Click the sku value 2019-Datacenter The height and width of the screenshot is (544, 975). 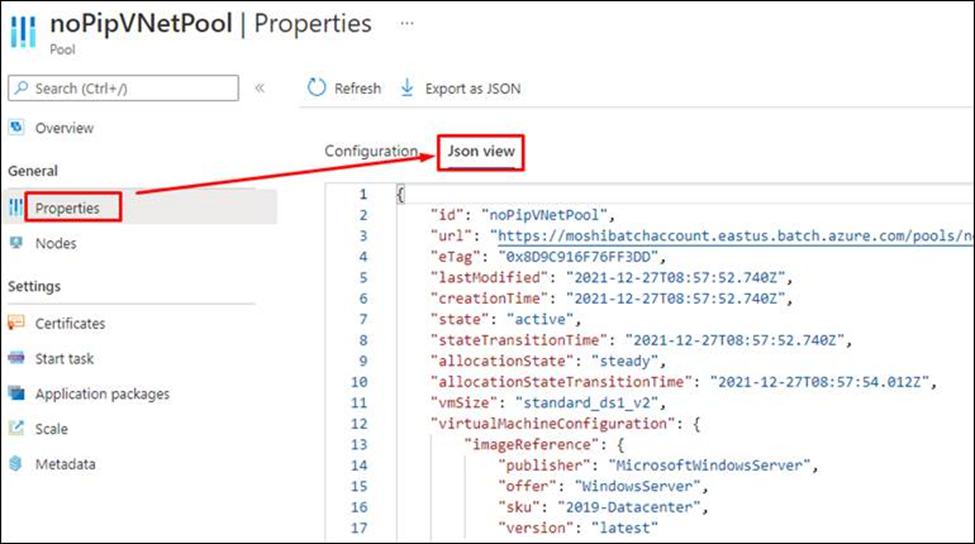click(x=629, y=507)
